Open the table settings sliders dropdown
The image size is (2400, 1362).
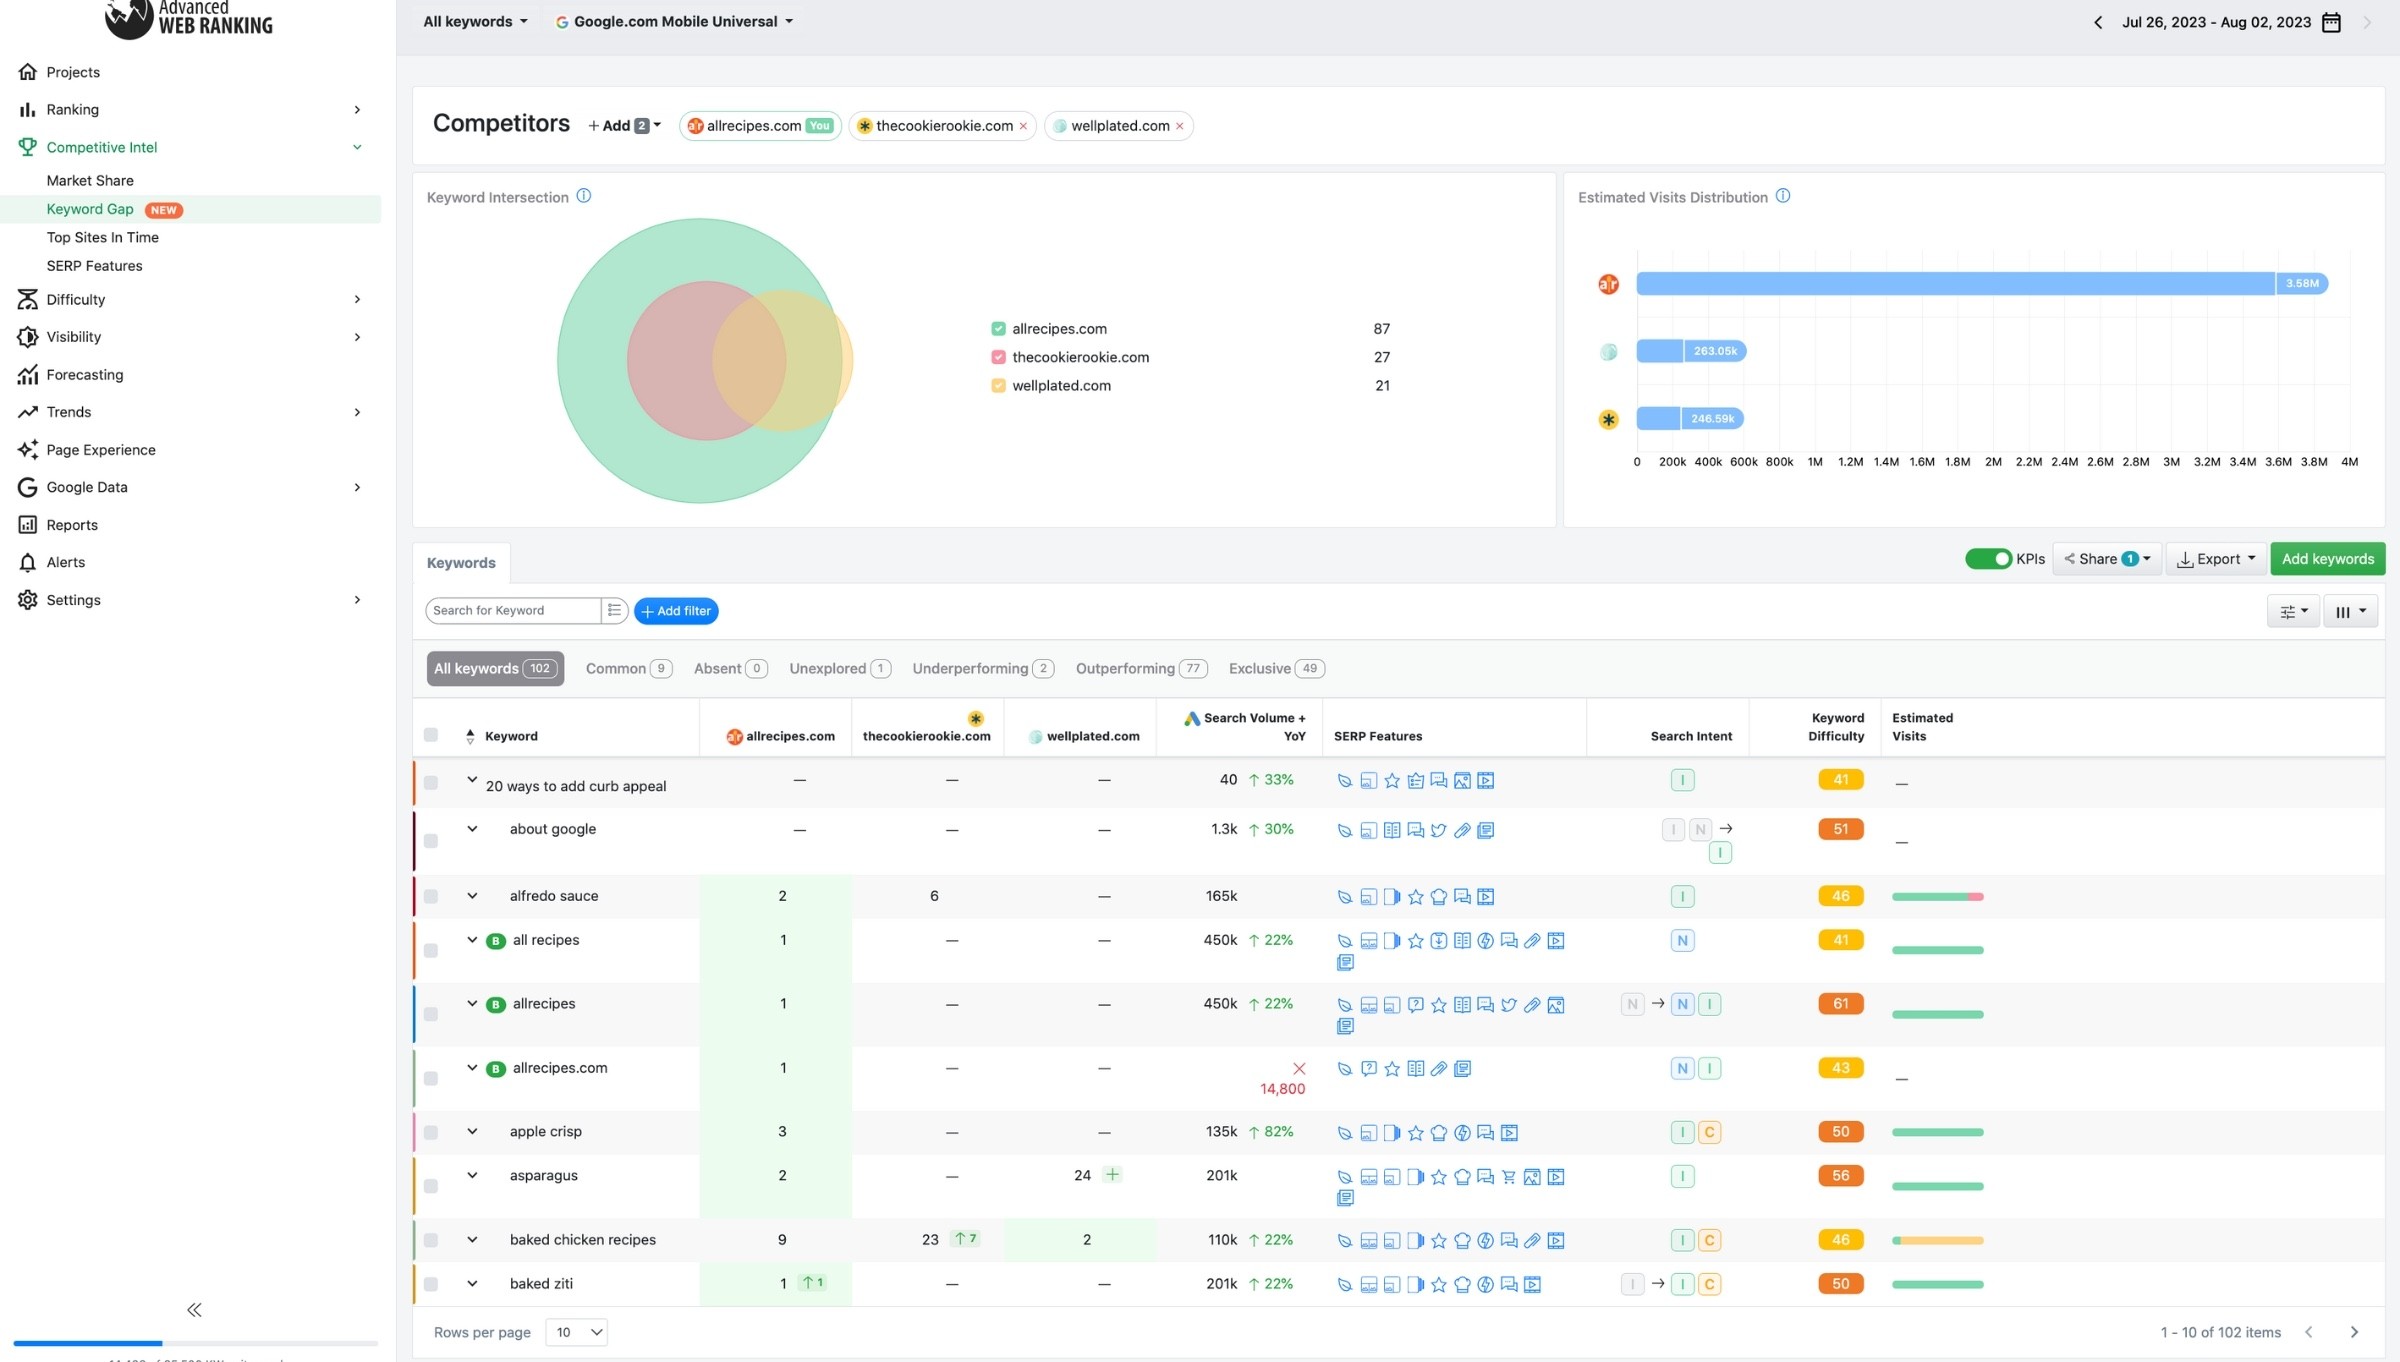point(2292,611)
